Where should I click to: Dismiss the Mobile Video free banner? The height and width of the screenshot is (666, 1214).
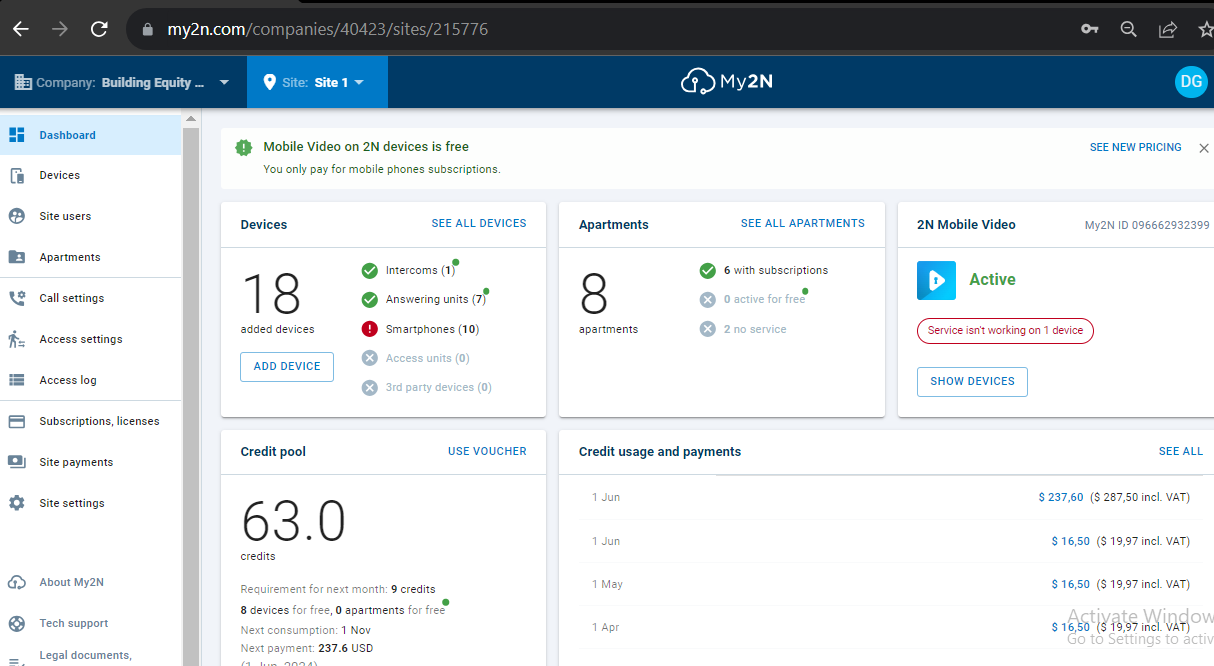[x=1204, y=147]
